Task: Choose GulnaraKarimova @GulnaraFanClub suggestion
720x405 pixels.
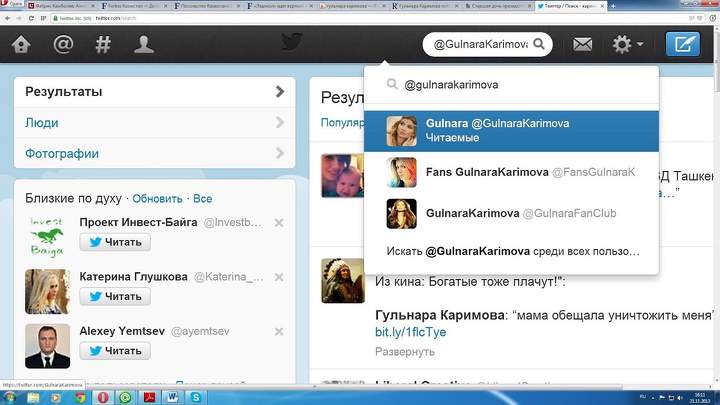Action: pos(511,214)
